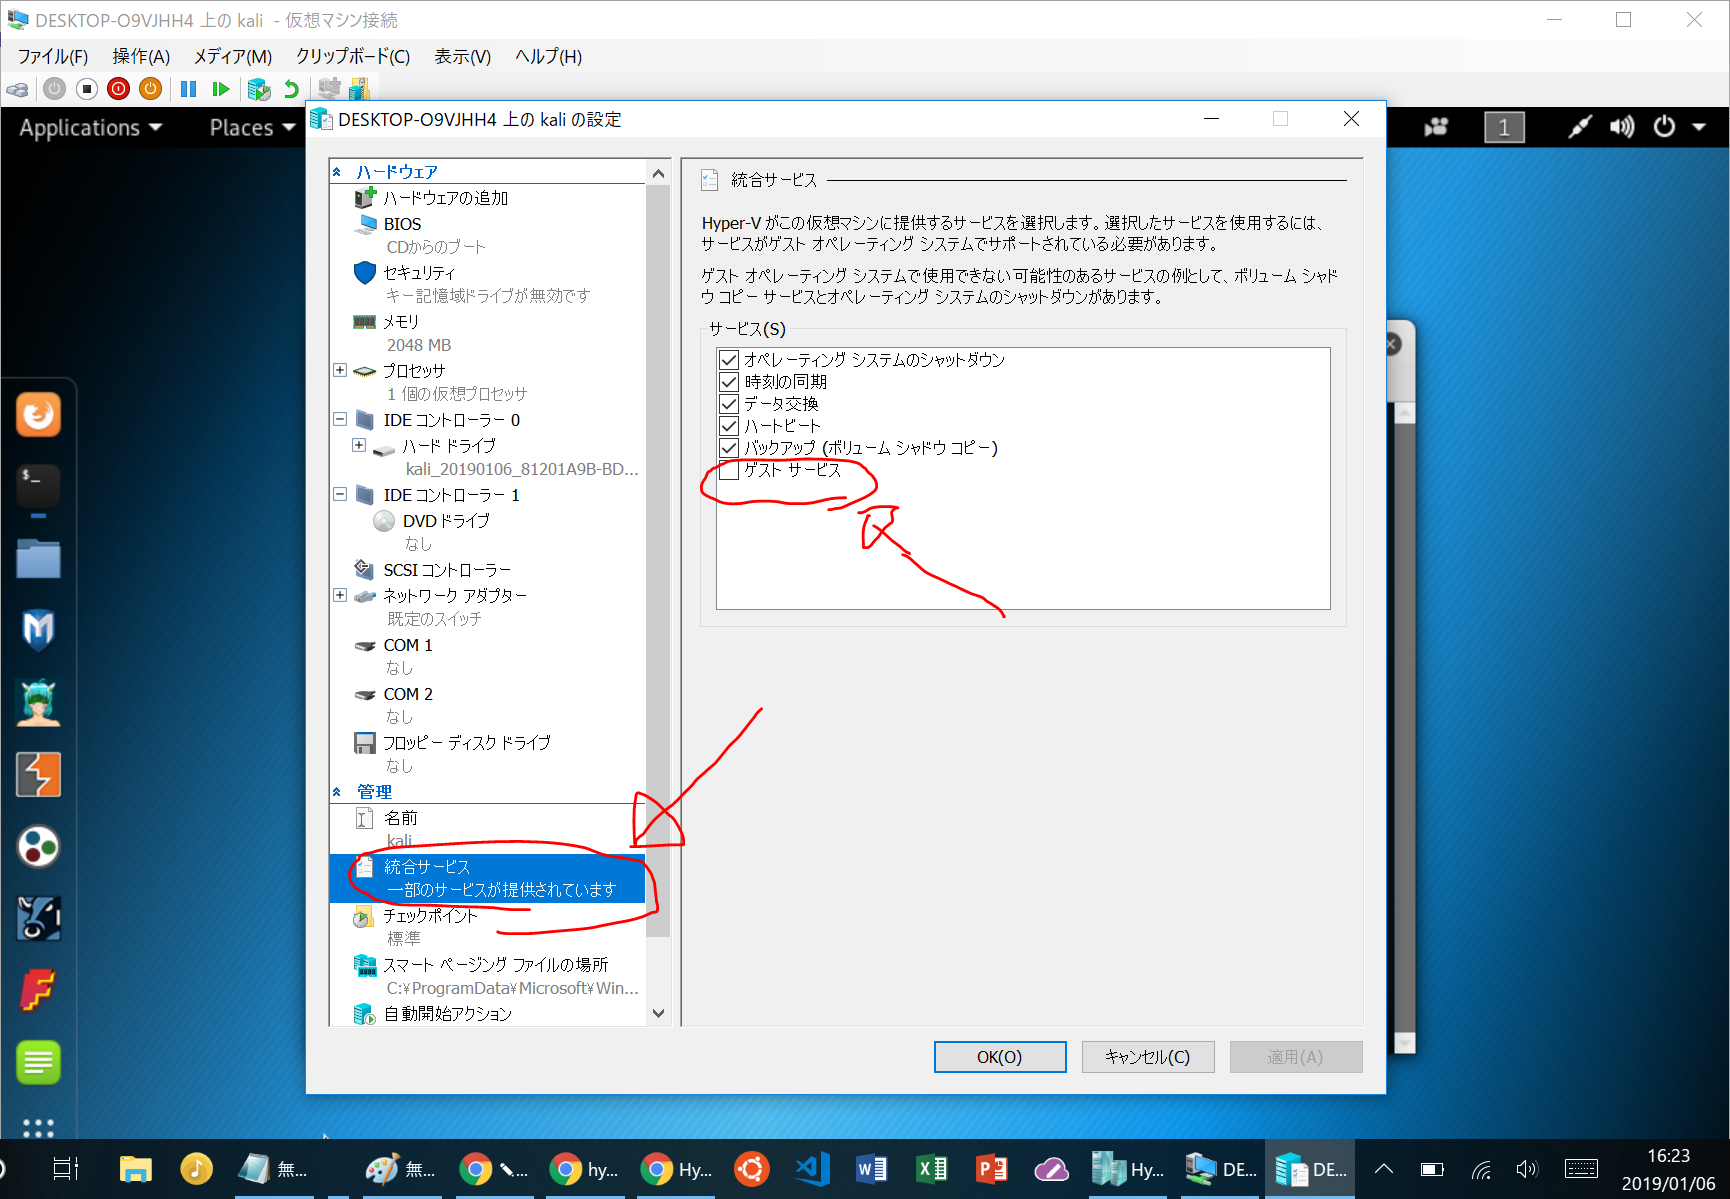
Task: Click the orange Save state toolbar icon
Action: click(150, 89)
